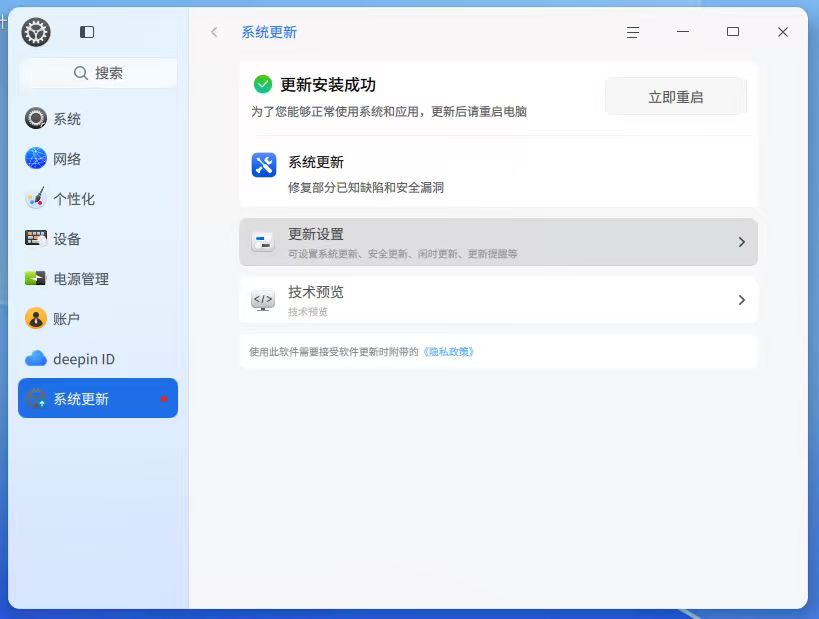Click the 立即重启 button
Viewport: 819px width, 619px height.
point(676,97)
